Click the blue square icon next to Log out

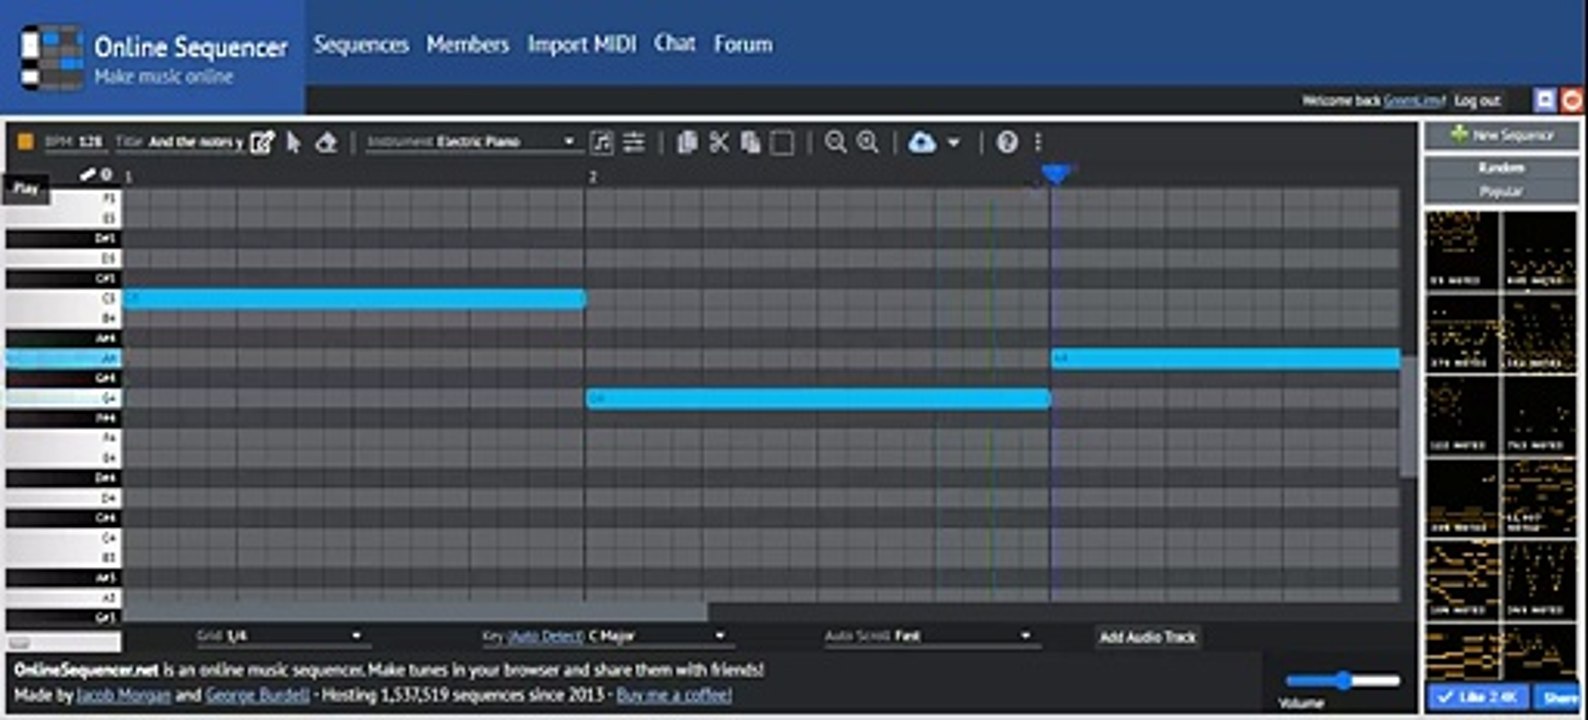point(1545,100)
